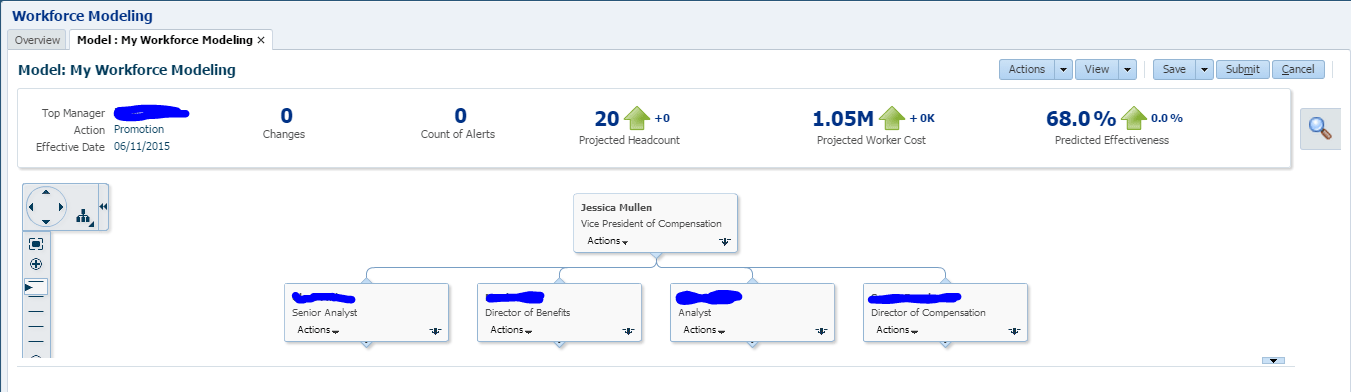This screenshot has width=1351, height=392.
Task: Click the Cancel button
Action: click(1298, 69)
